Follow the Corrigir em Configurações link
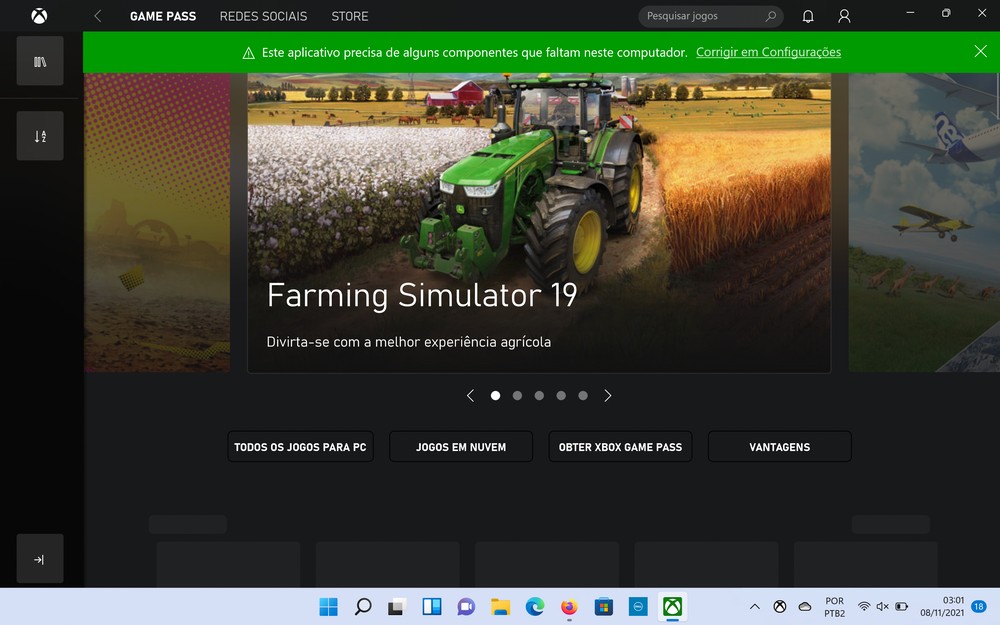Screen dimensions: 1000x625 [x=768, y=52]
